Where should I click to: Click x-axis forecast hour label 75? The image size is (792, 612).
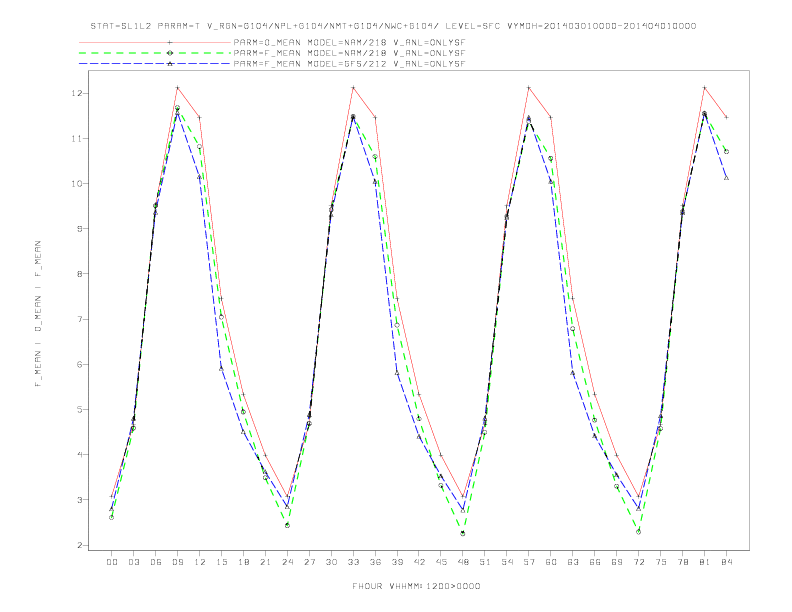[661, 562]
